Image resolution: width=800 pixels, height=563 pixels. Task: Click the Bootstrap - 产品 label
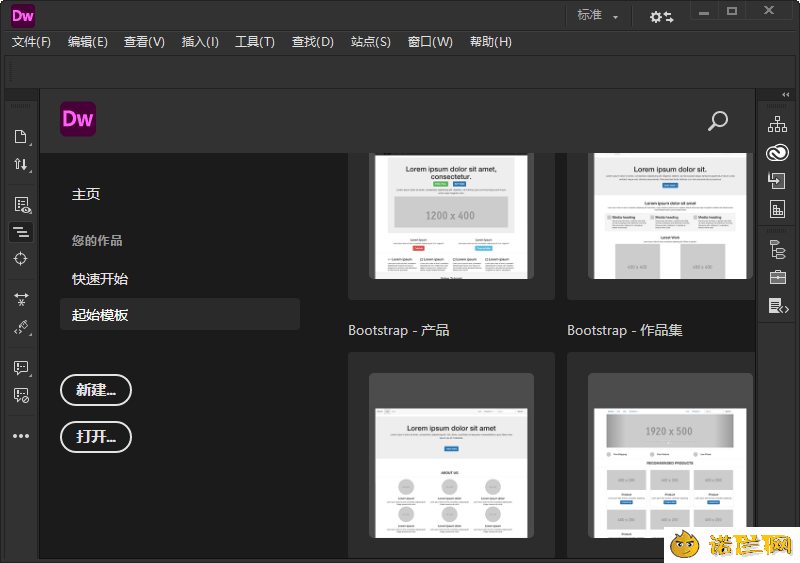click(398, 330)
